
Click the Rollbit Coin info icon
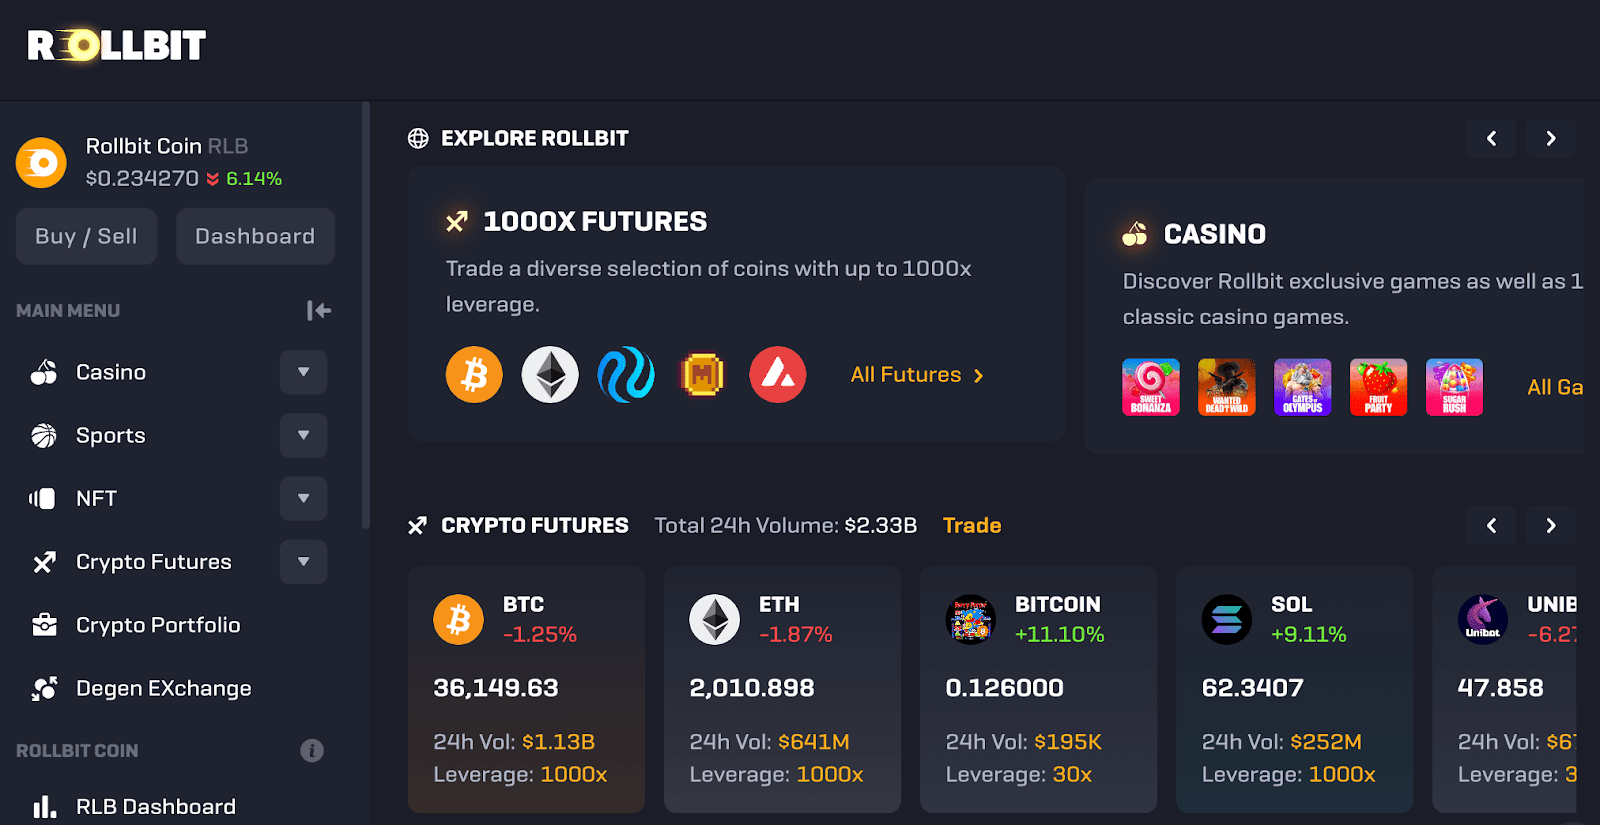tap(312, 750)
